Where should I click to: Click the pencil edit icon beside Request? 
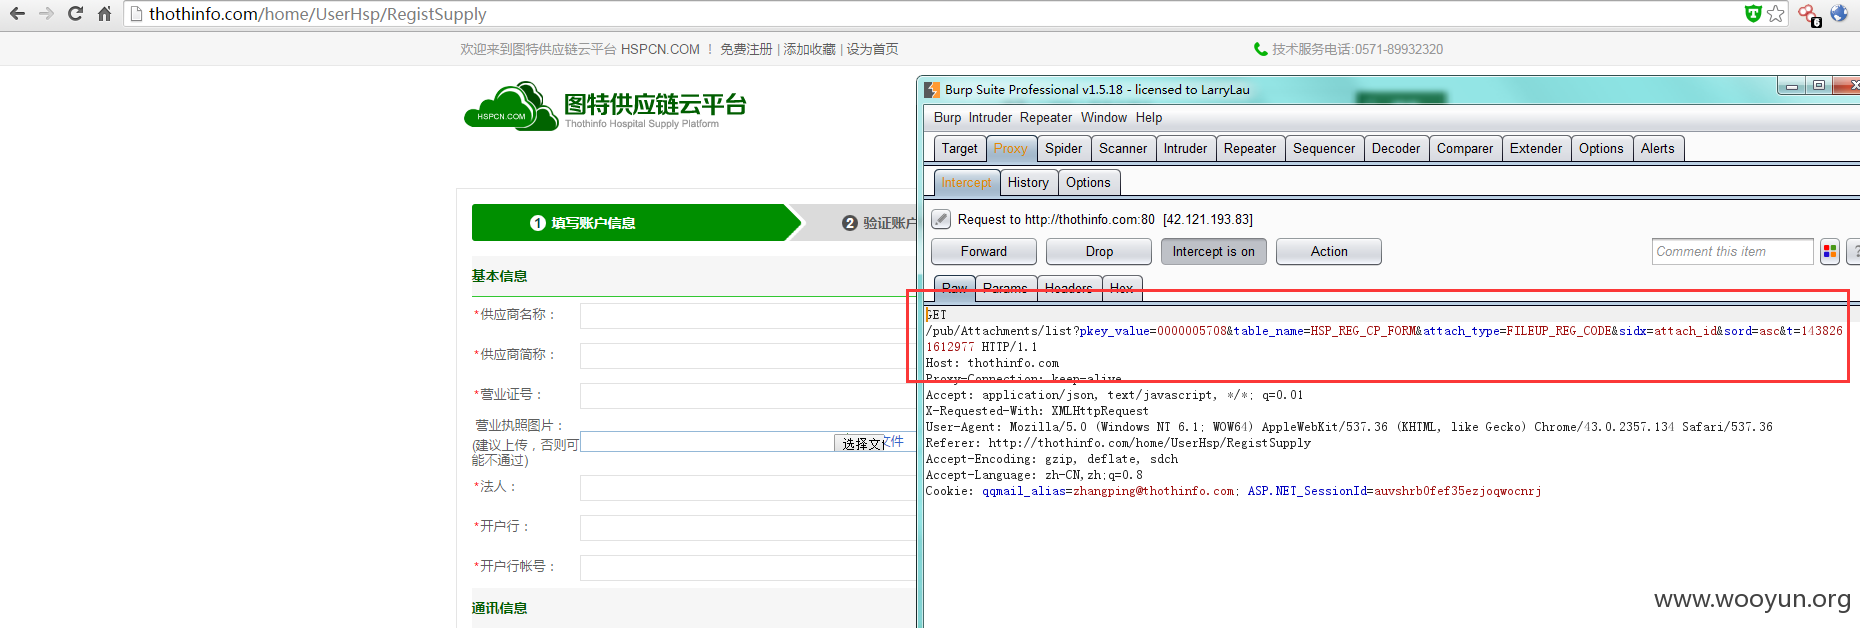(x=941, y=219)
